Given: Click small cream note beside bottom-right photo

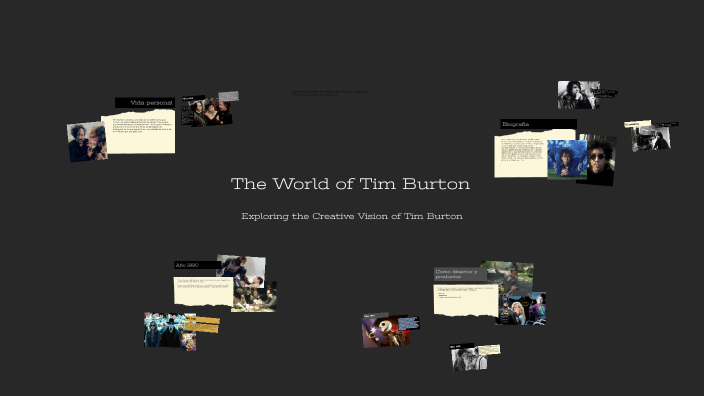Looking at the screenshot, I should coord(489,350).
